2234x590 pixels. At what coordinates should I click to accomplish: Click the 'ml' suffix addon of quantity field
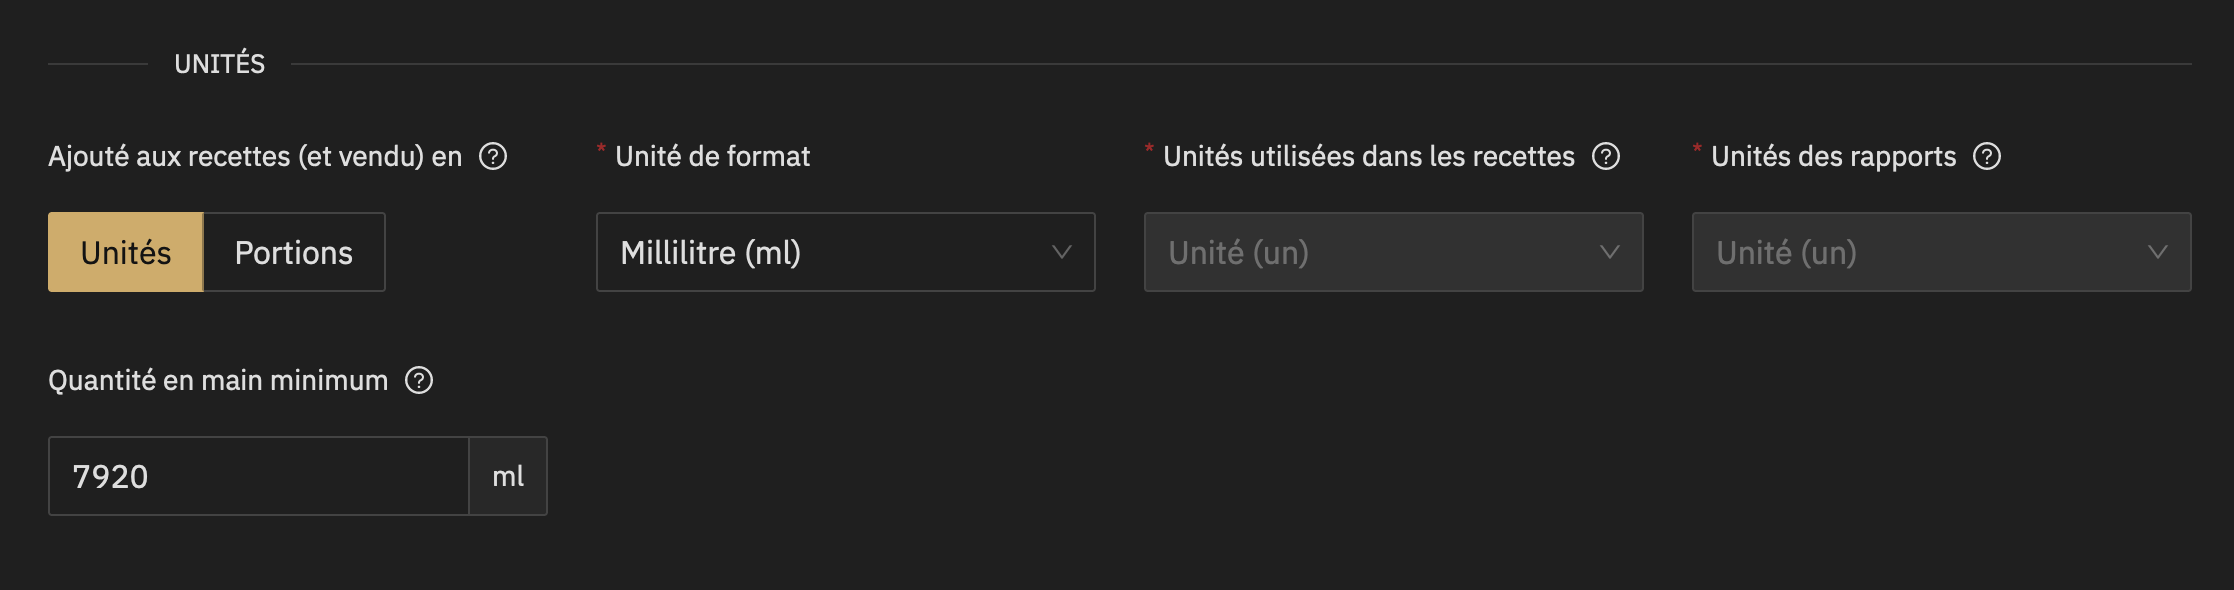pyautogui.click(x=508, y=476)
